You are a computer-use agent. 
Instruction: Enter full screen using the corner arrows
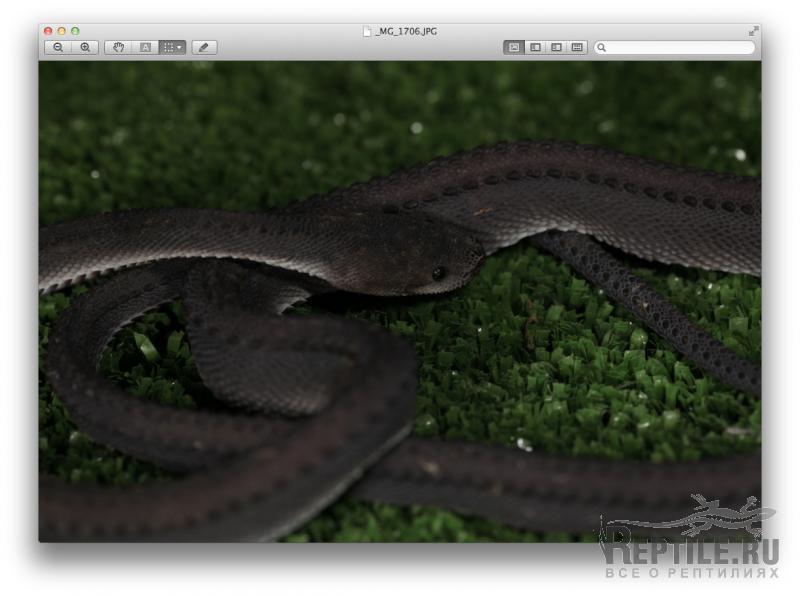pyautogui.click(x=752, y=32)
